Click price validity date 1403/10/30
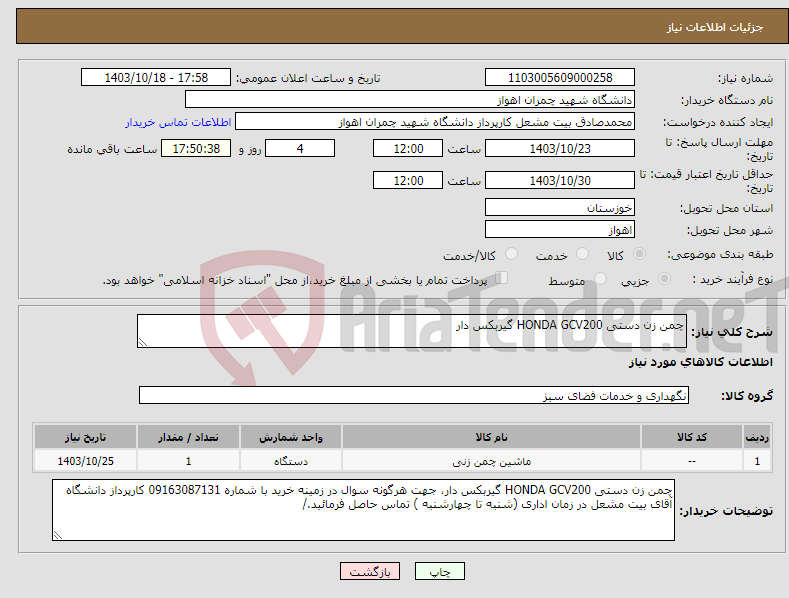789x598 pixels. (x=560, y=180)
